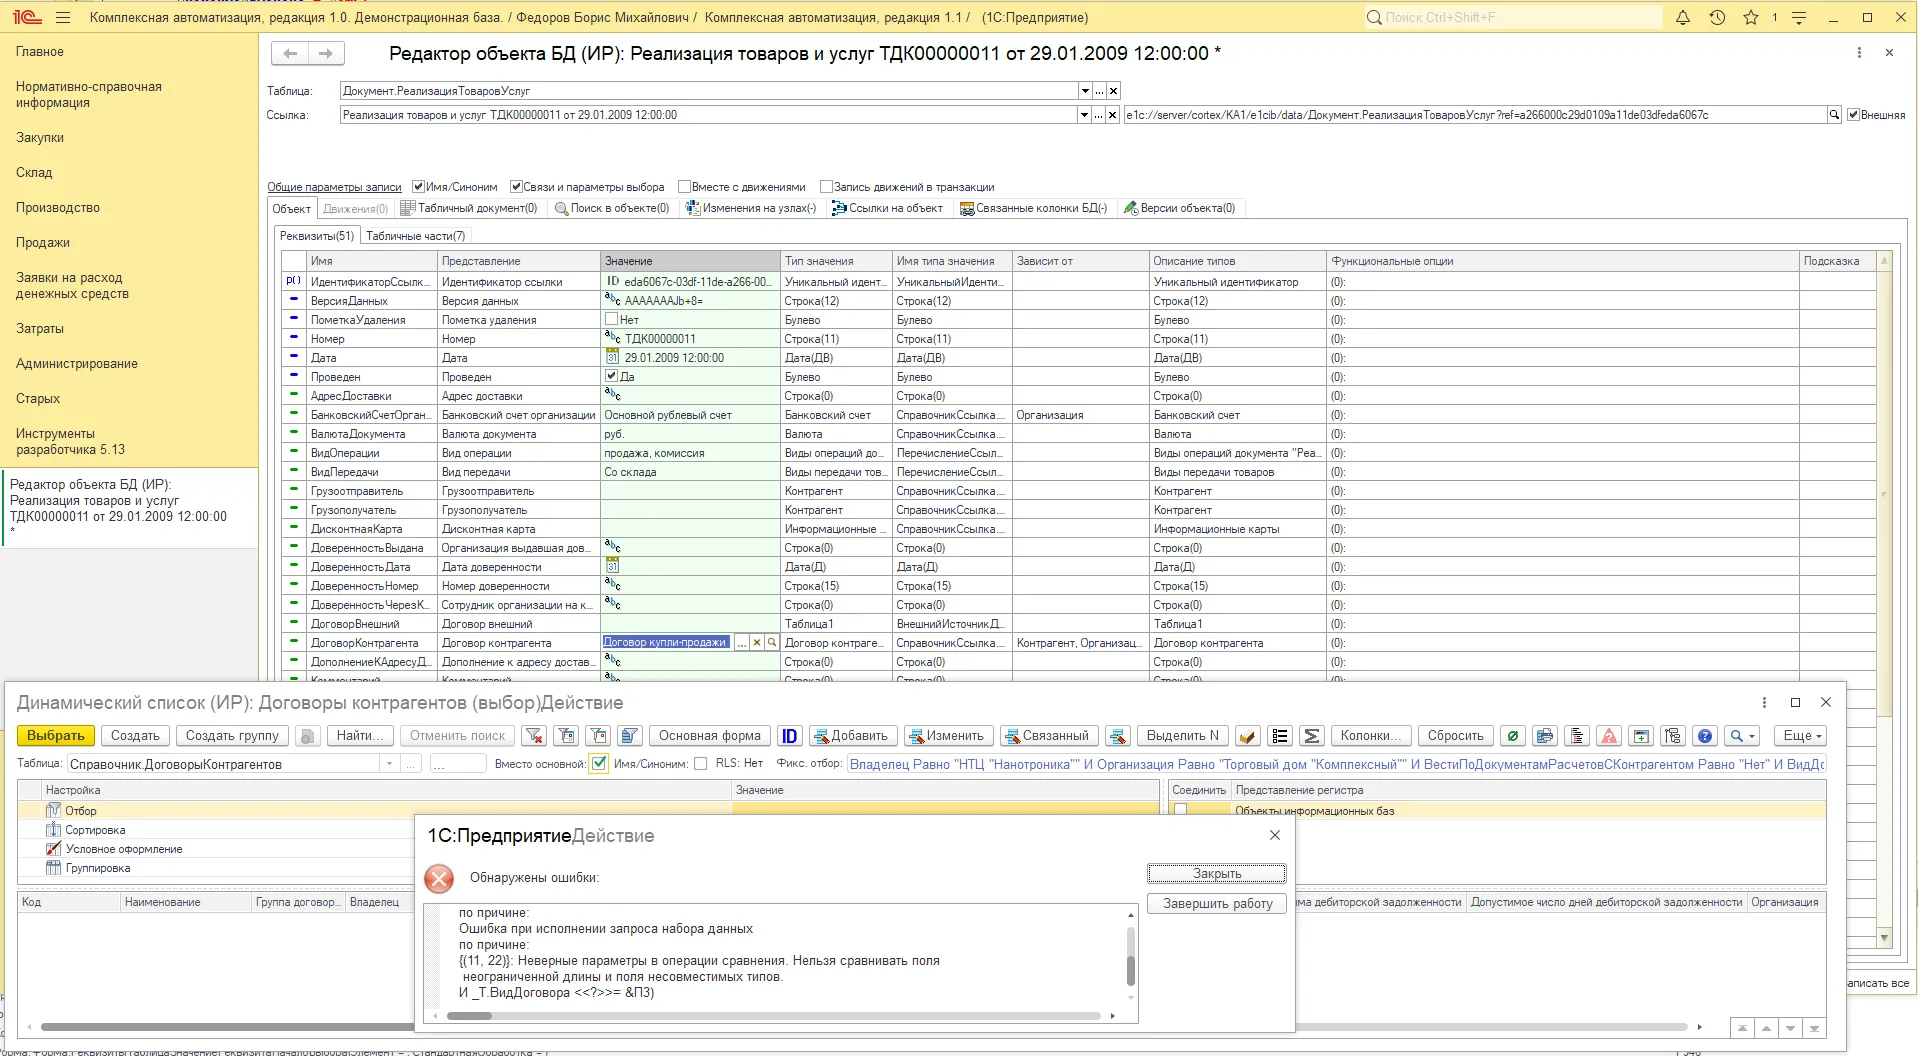Toggle ПометкаУдаления checkbox showing Нет
The image size is (1918, 1056).
(x=611, y=320)
